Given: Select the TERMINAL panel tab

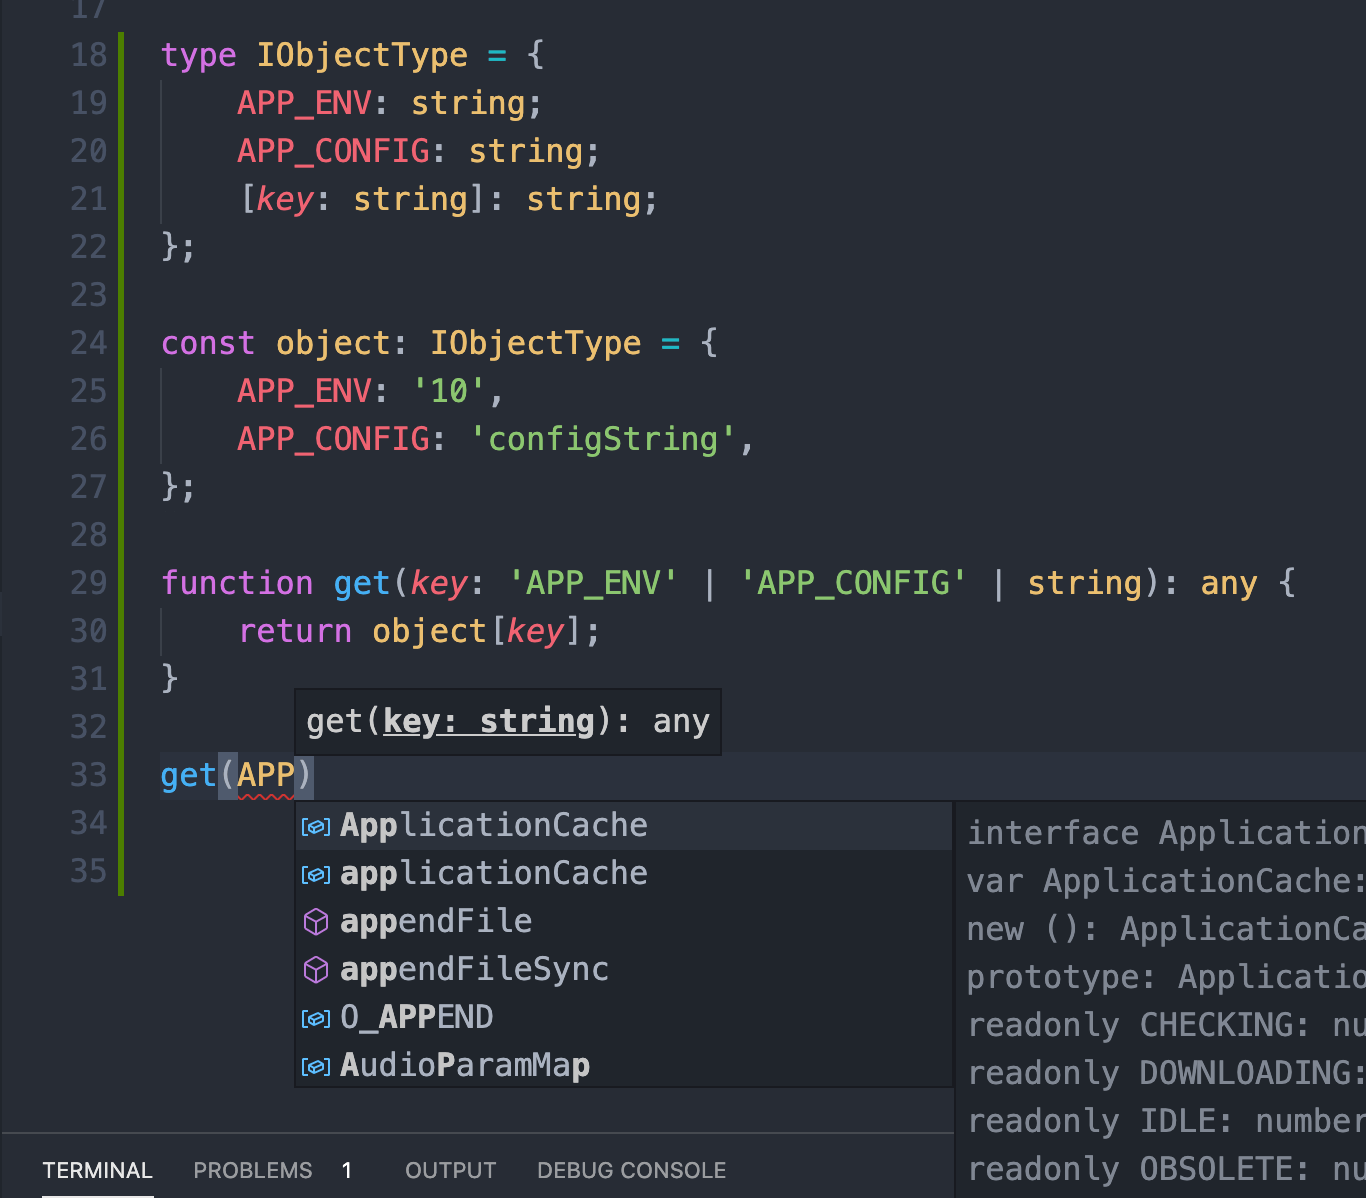Looking at the screenshot, I should (97, 1170).
